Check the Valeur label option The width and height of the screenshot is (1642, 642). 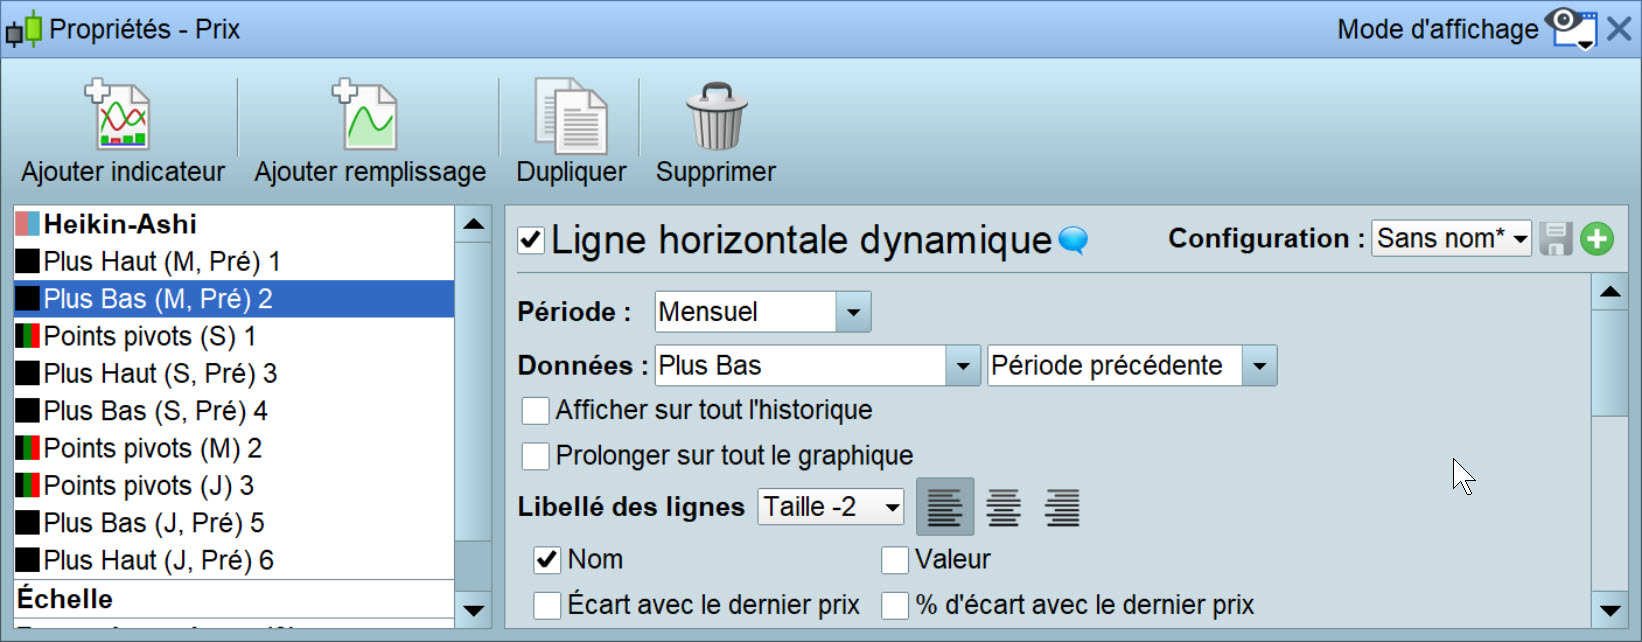pyautogui.click(x=895, y=560)
